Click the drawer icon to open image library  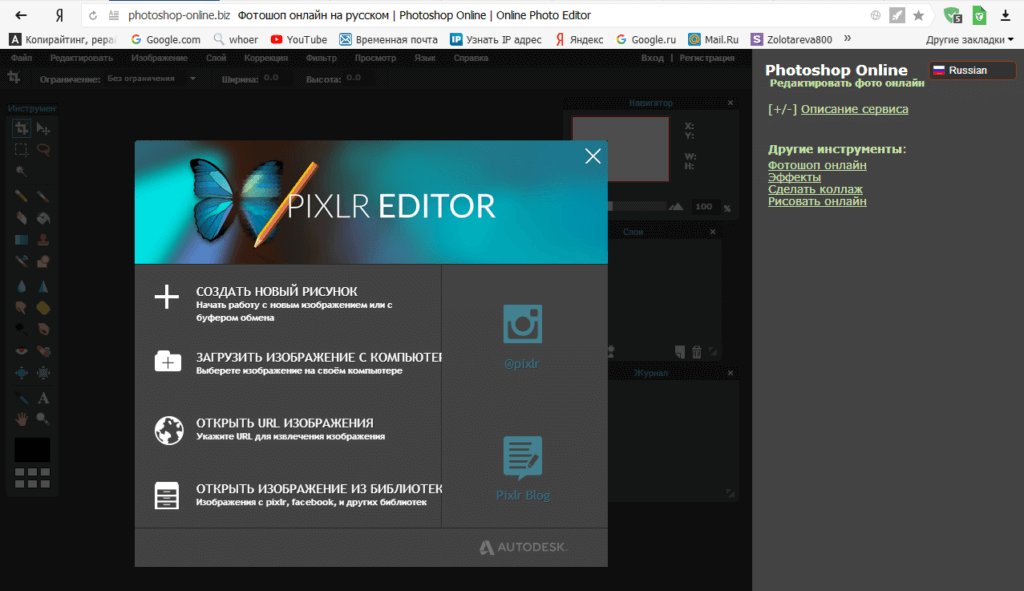(x=167, y=495)
